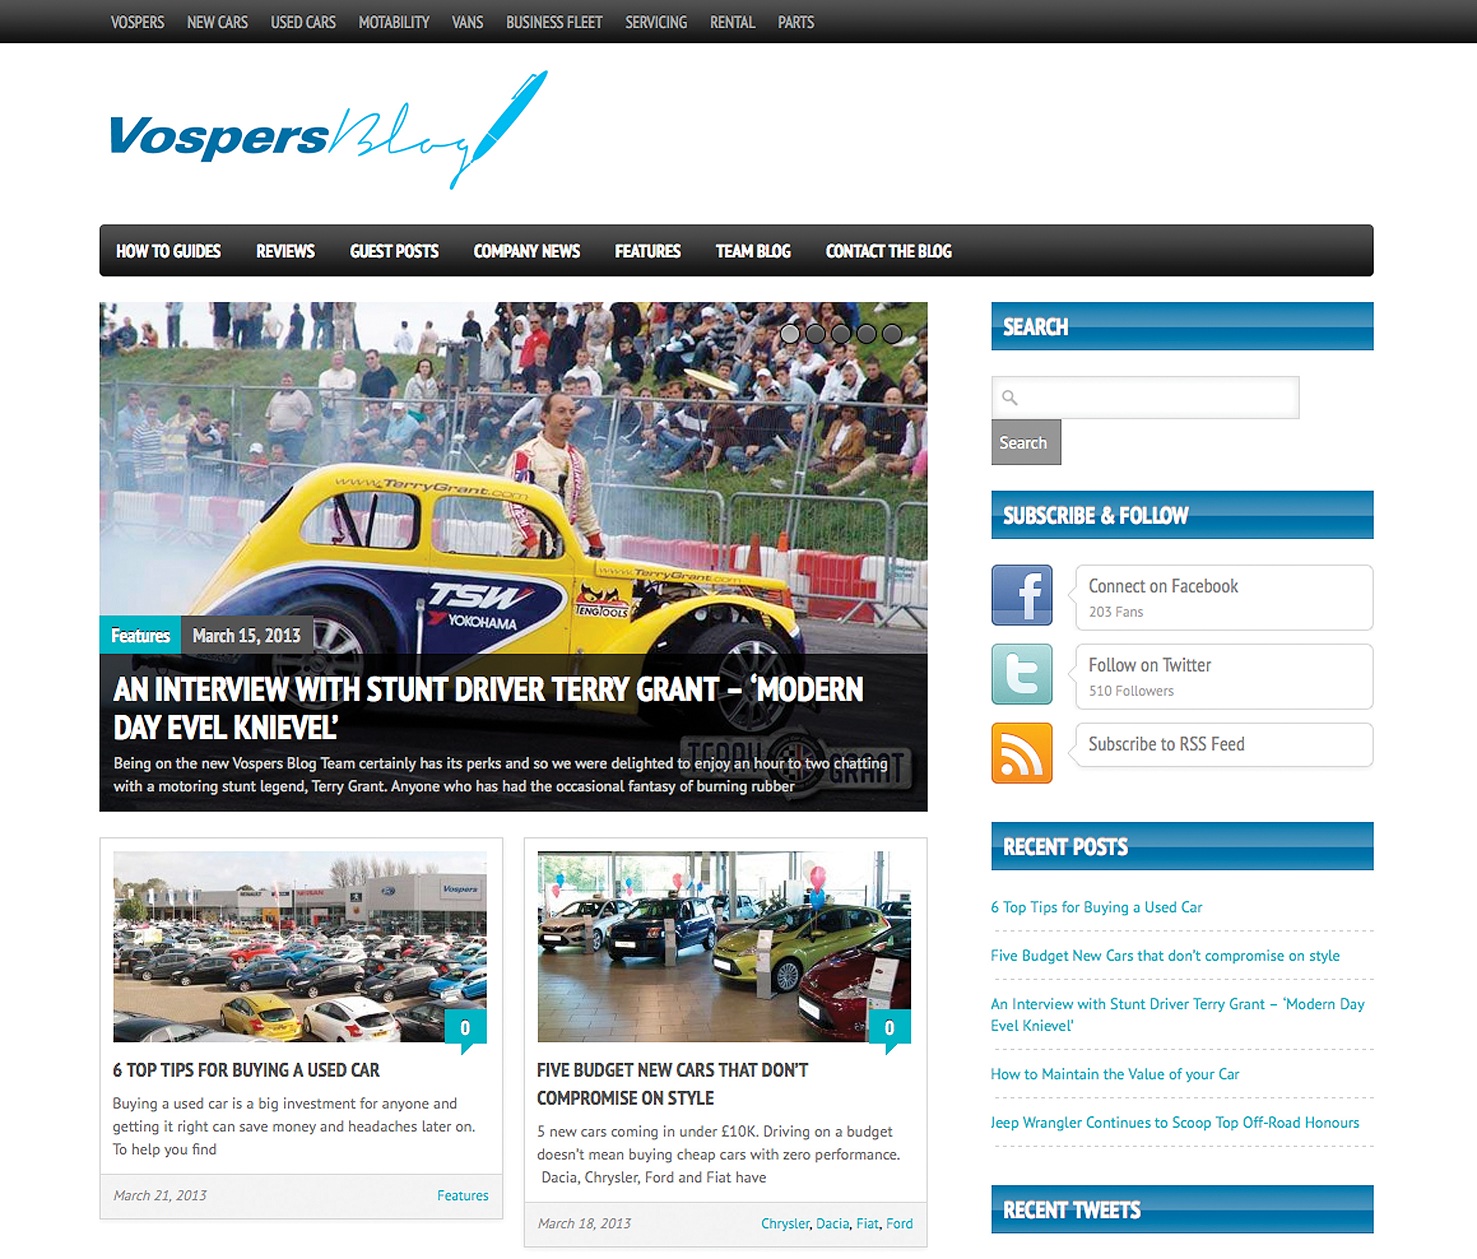The width and height of the screenshot is (1477, 1259).
Task: Click into the search text field
Action: pyautogui.click(x=1145, y=397)
